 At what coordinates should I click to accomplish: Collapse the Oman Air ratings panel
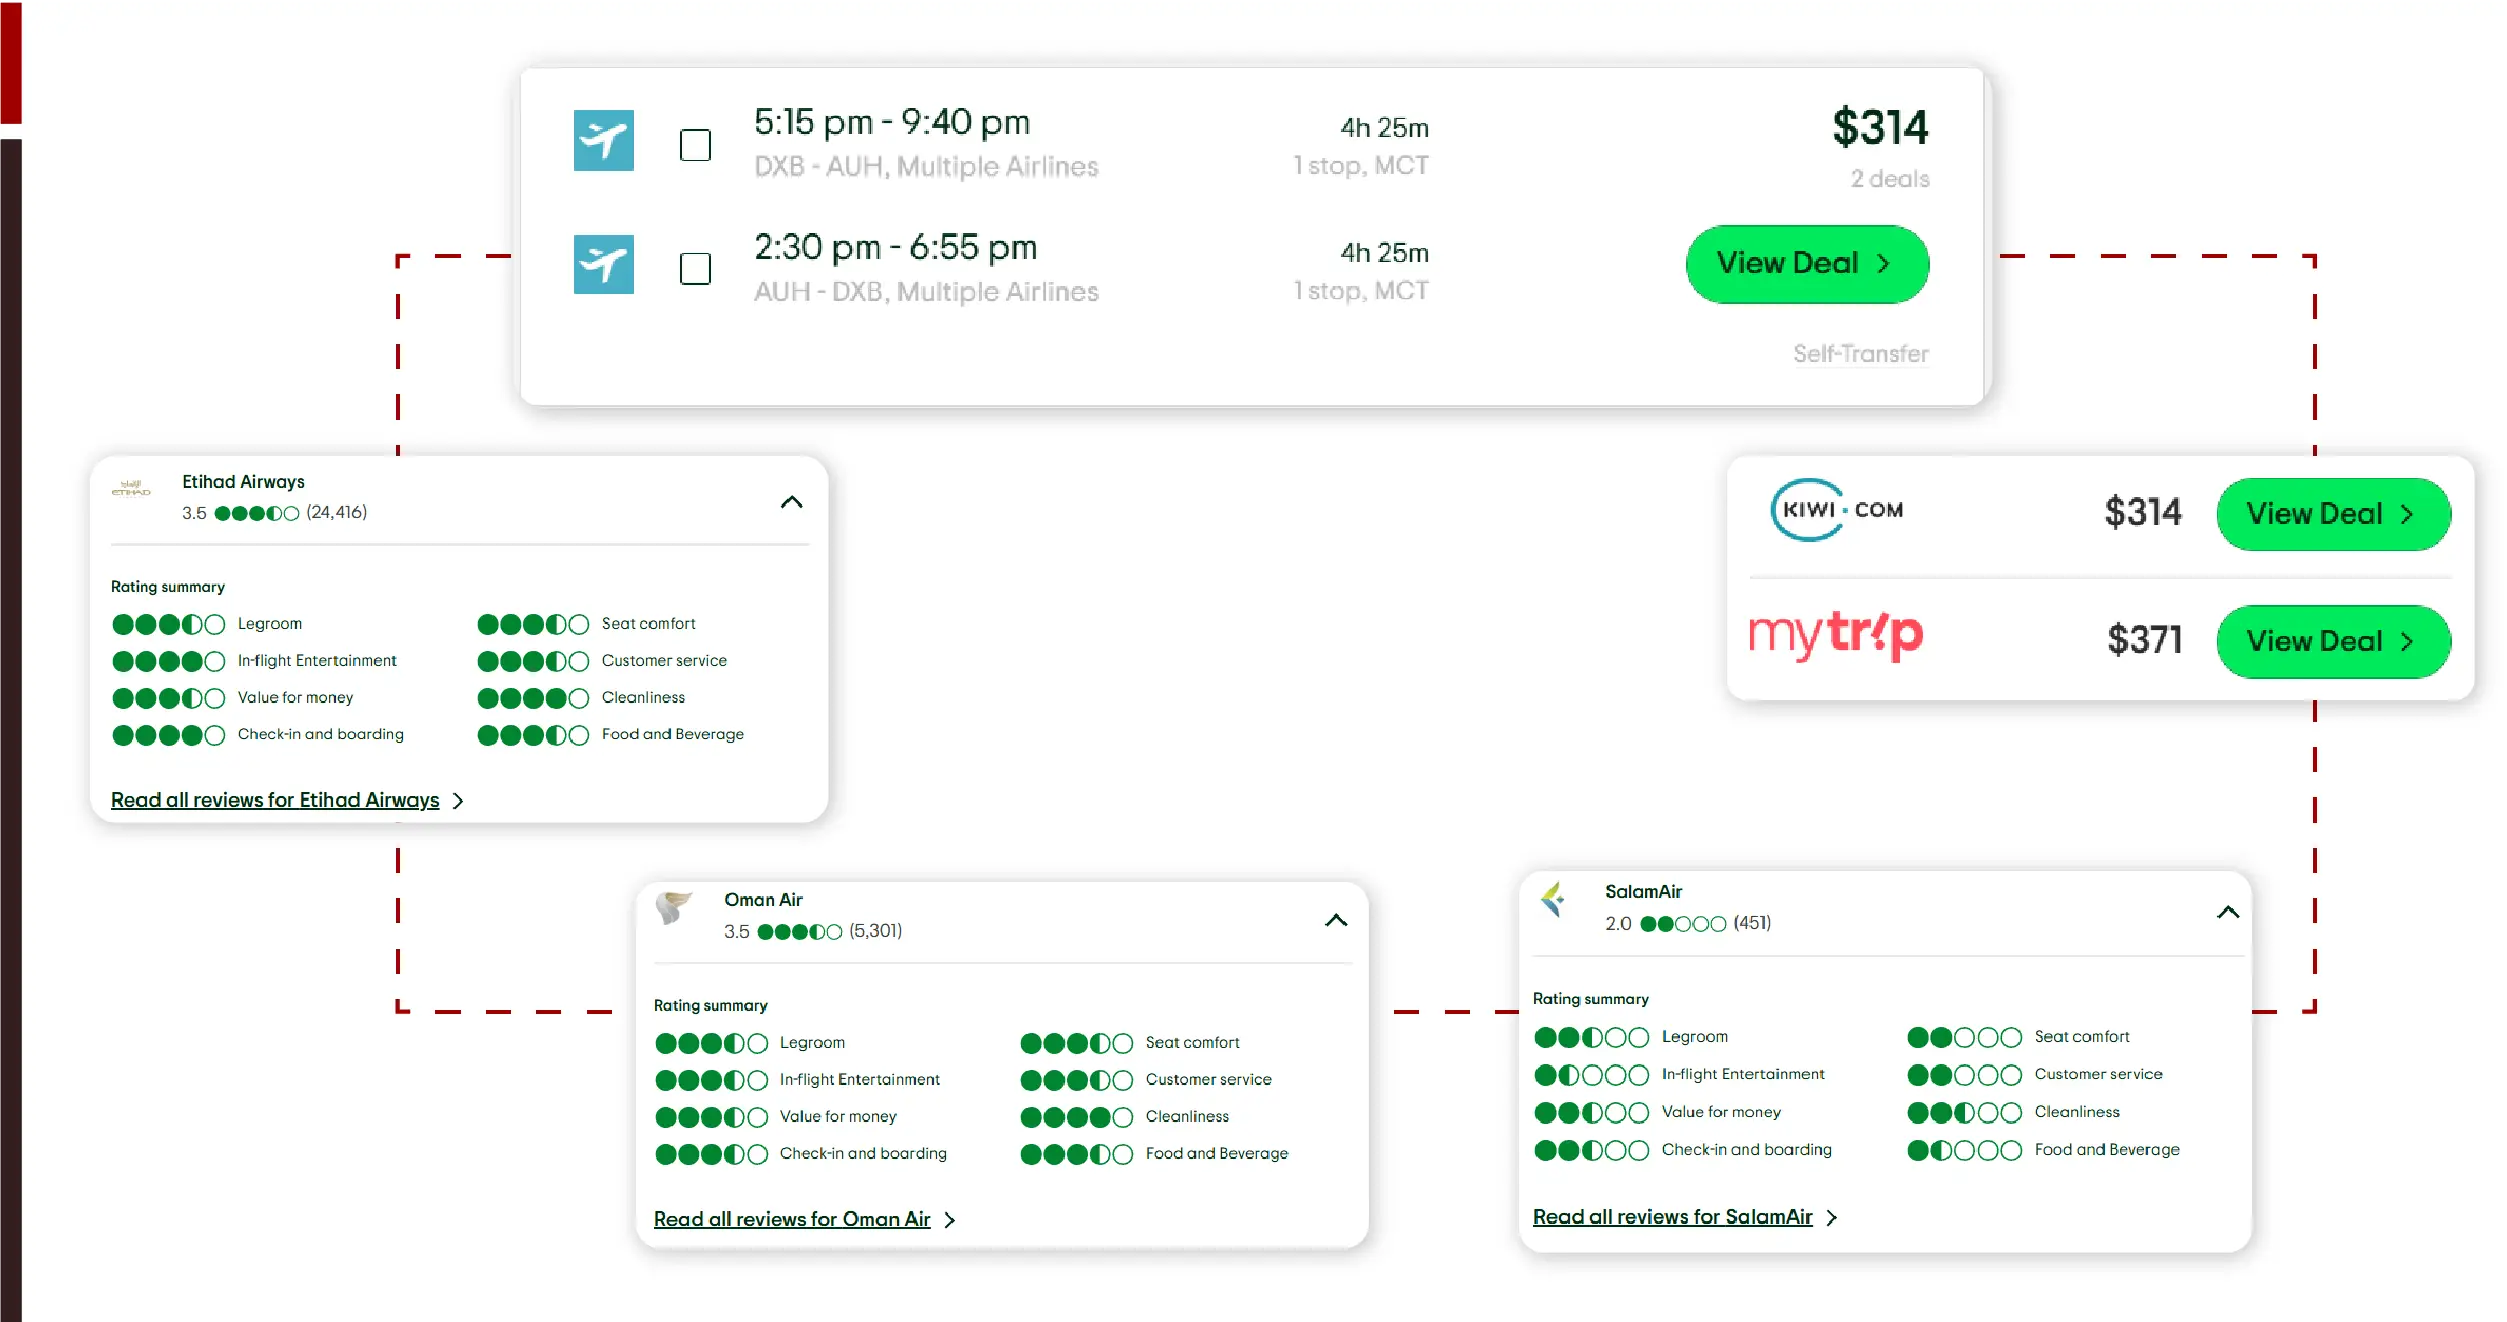[x=1336, y=920]
